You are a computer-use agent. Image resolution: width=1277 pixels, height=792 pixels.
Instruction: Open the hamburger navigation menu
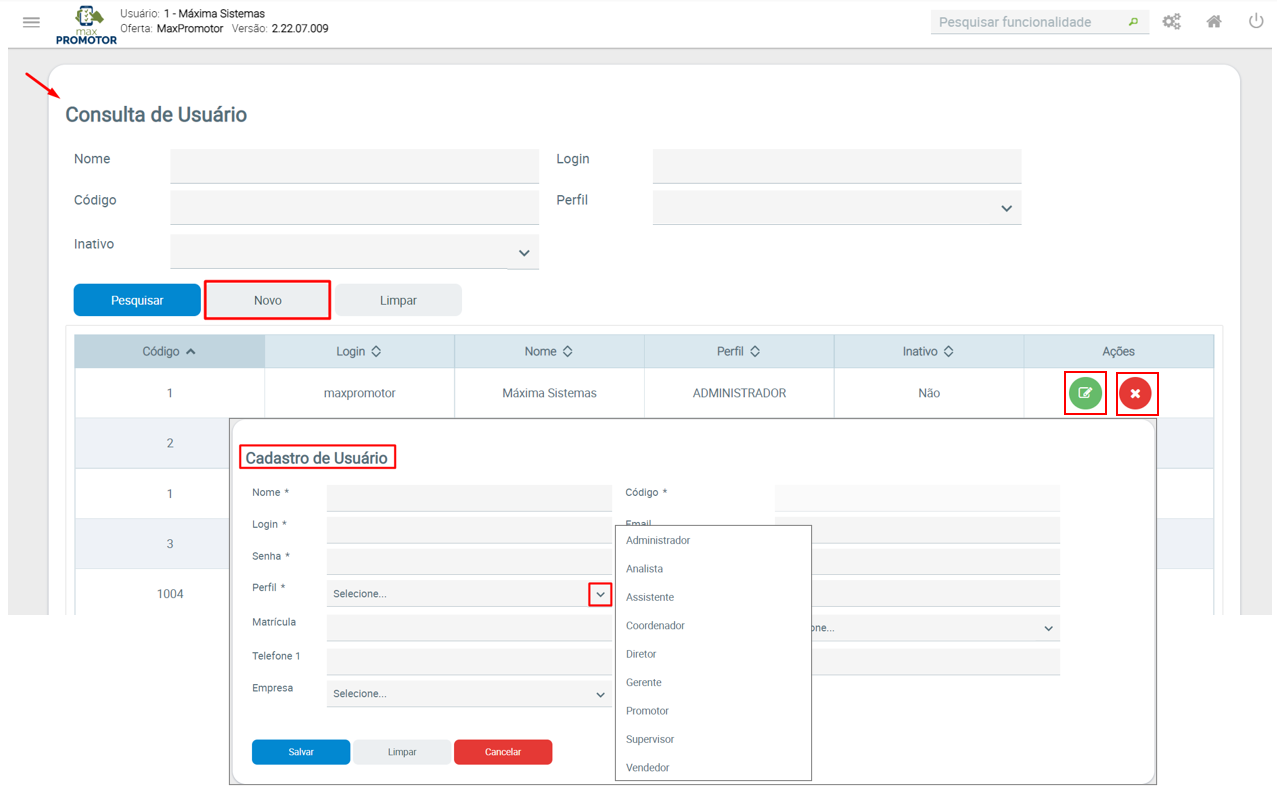tap(31, 22)
